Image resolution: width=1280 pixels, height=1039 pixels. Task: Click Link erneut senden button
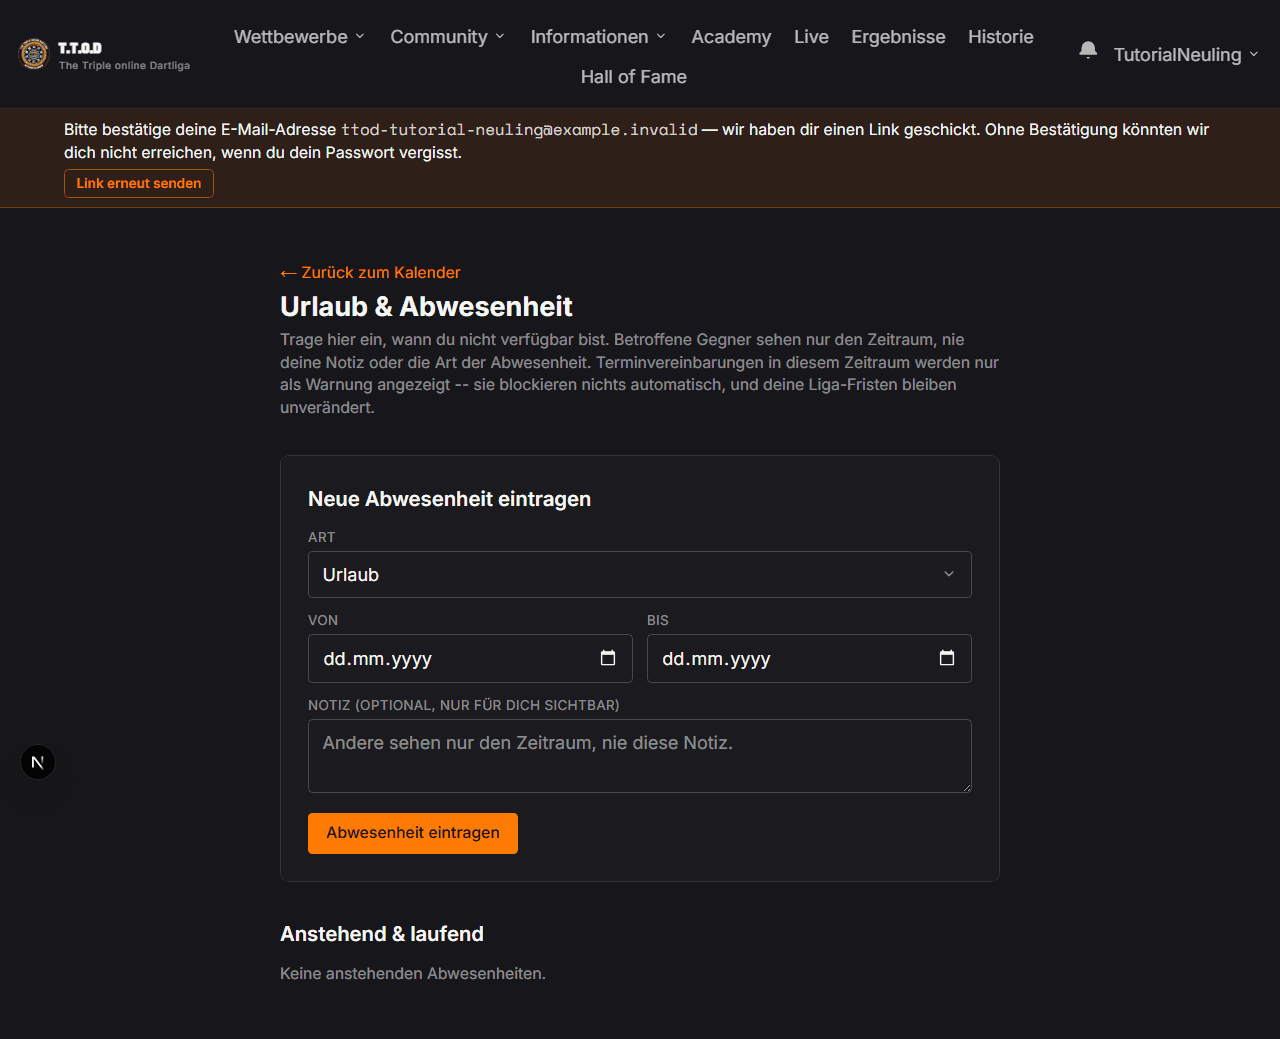(139, 184)
